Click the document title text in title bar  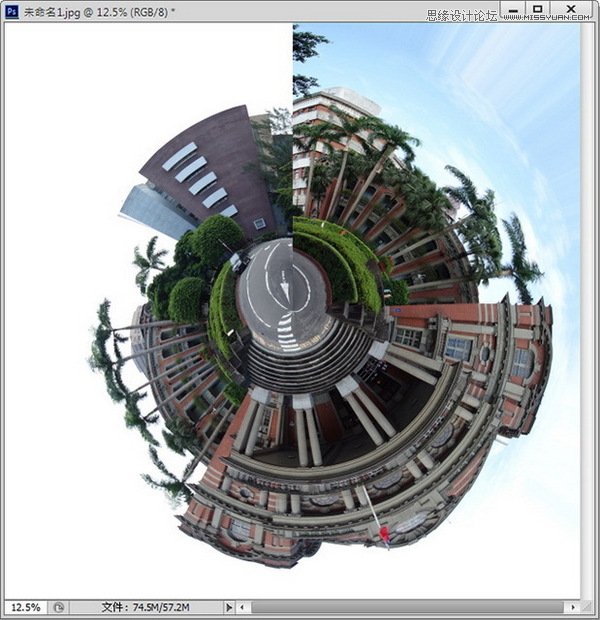coord(100,12)
